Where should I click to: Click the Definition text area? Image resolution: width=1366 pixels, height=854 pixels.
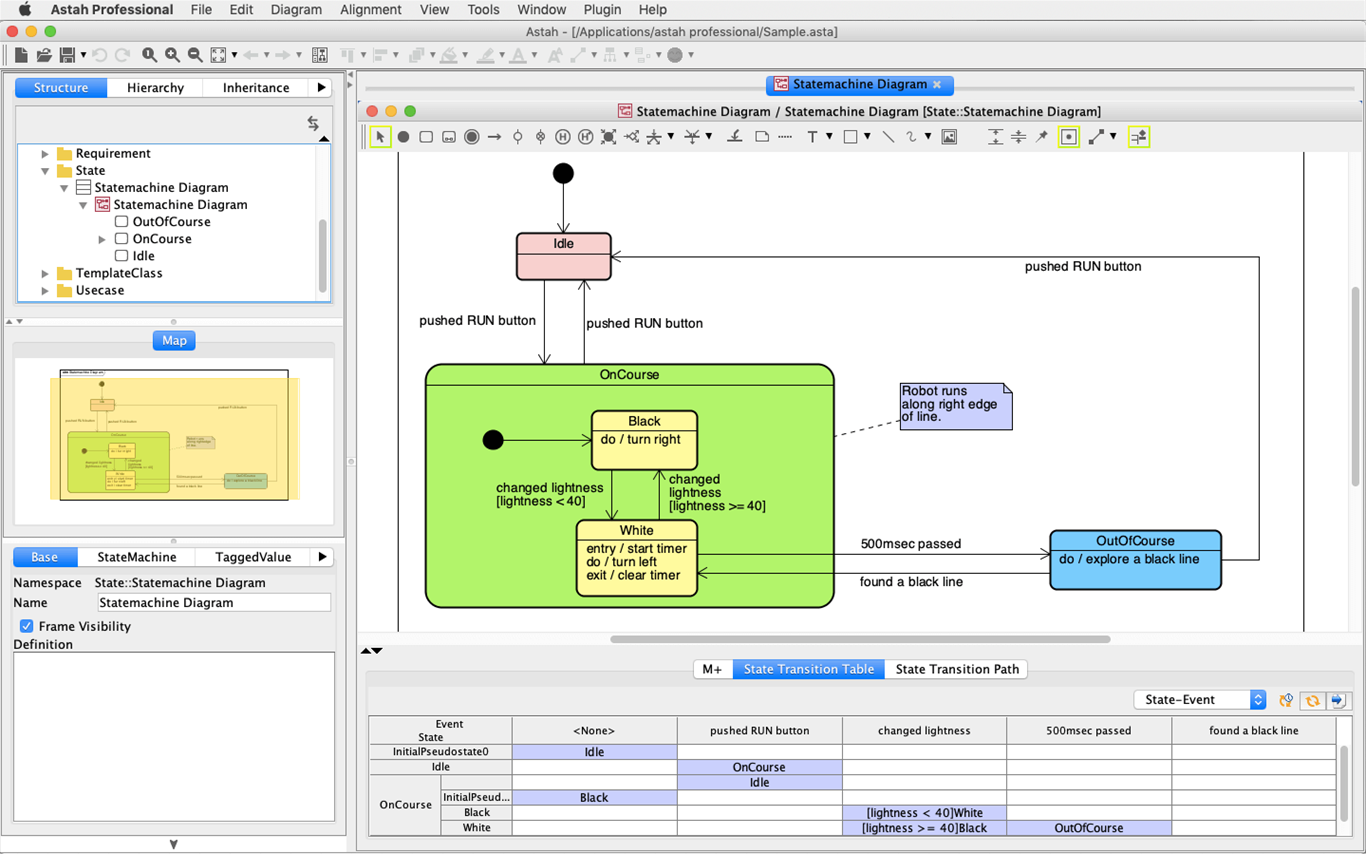(174, 737)
